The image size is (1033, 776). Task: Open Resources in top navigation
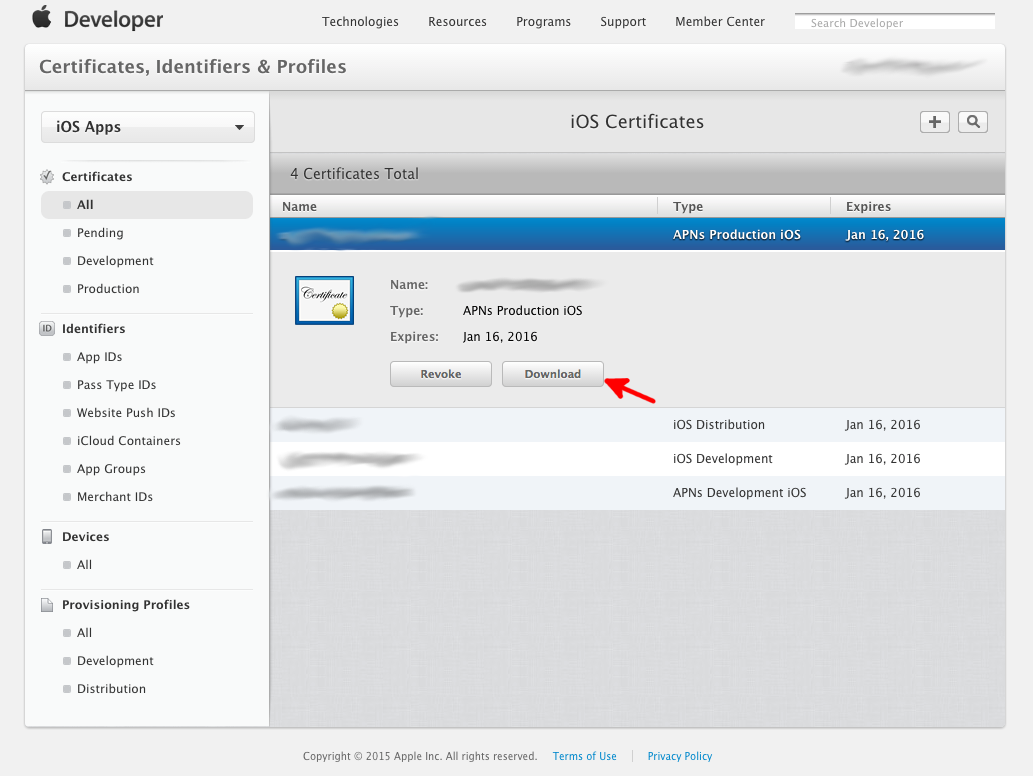pyautogui.click(x=457, y=22)
